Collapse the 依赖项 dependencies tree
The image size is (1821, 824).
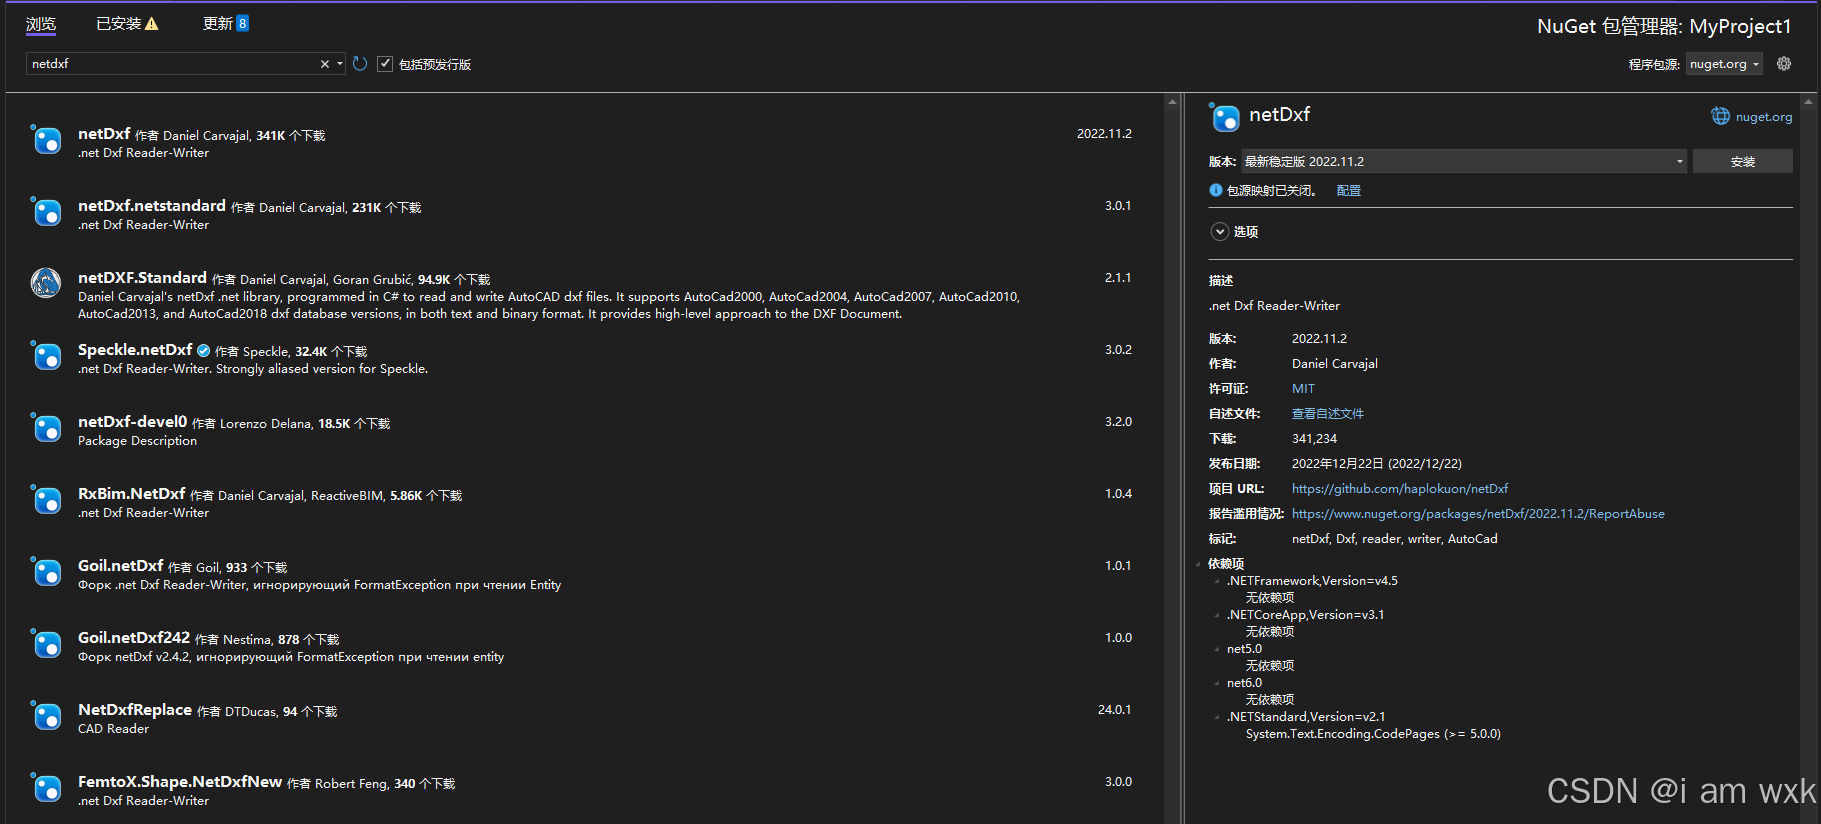[x=1198, y=564]
